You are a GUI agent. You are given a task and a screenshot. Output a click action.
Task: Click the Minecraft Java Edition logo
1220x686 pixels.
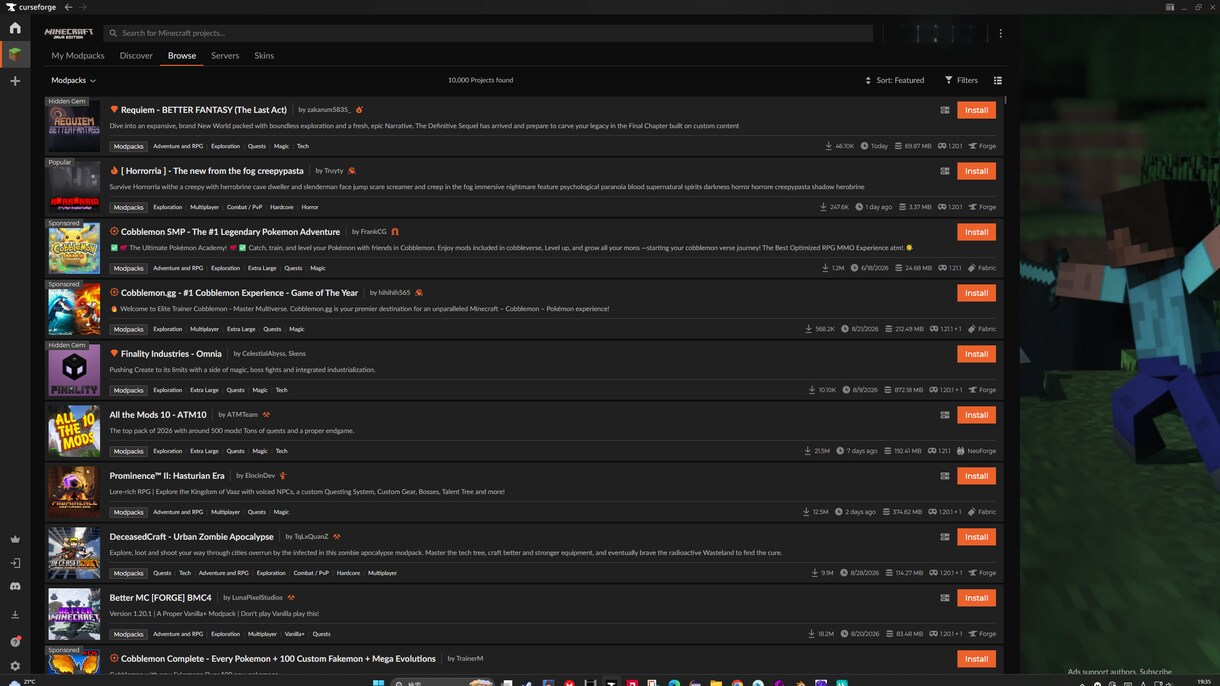[69, 33]
